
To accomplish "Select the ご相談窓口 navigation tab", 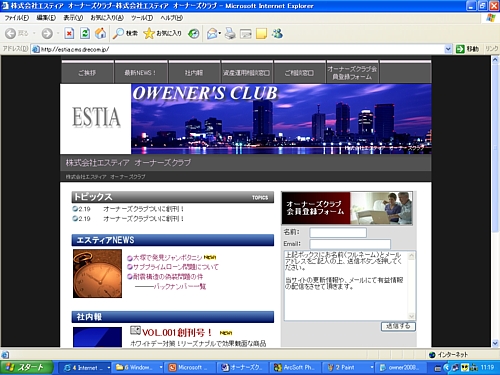I will coord(299,72).
